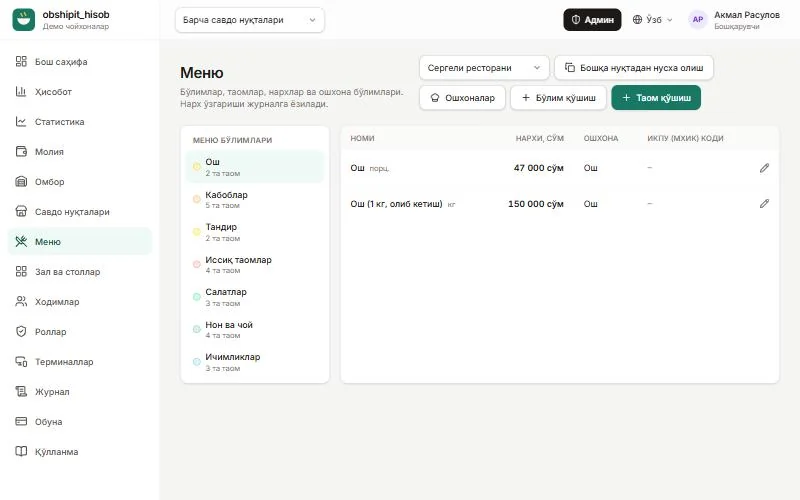Image resolution: width=800 pixels, height=500 pixels.
Task: Click shield icon in Админ badge
Action: pos(576,20)
